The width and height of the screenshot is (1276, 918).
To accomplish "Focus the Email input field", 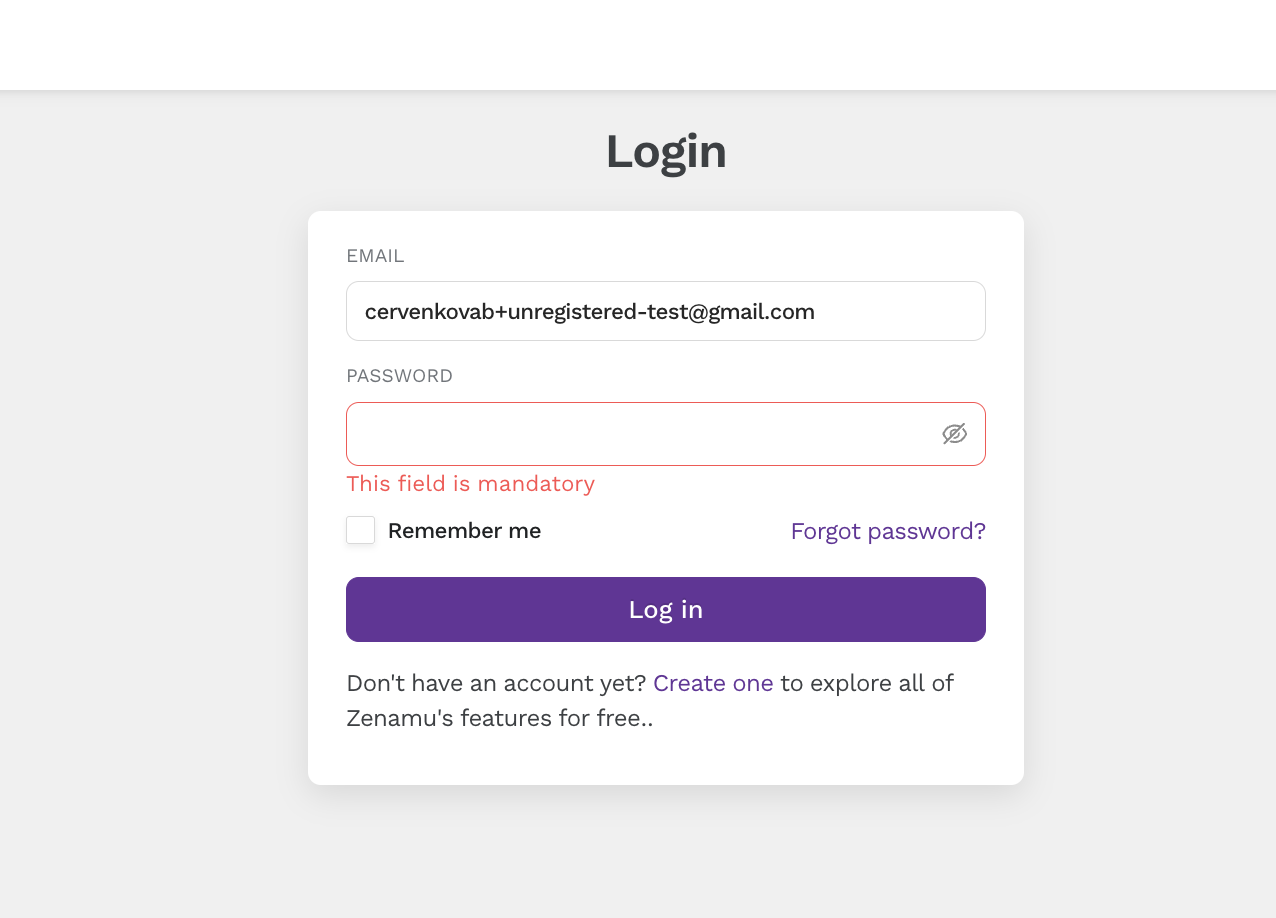I will (x=666, y=311).
